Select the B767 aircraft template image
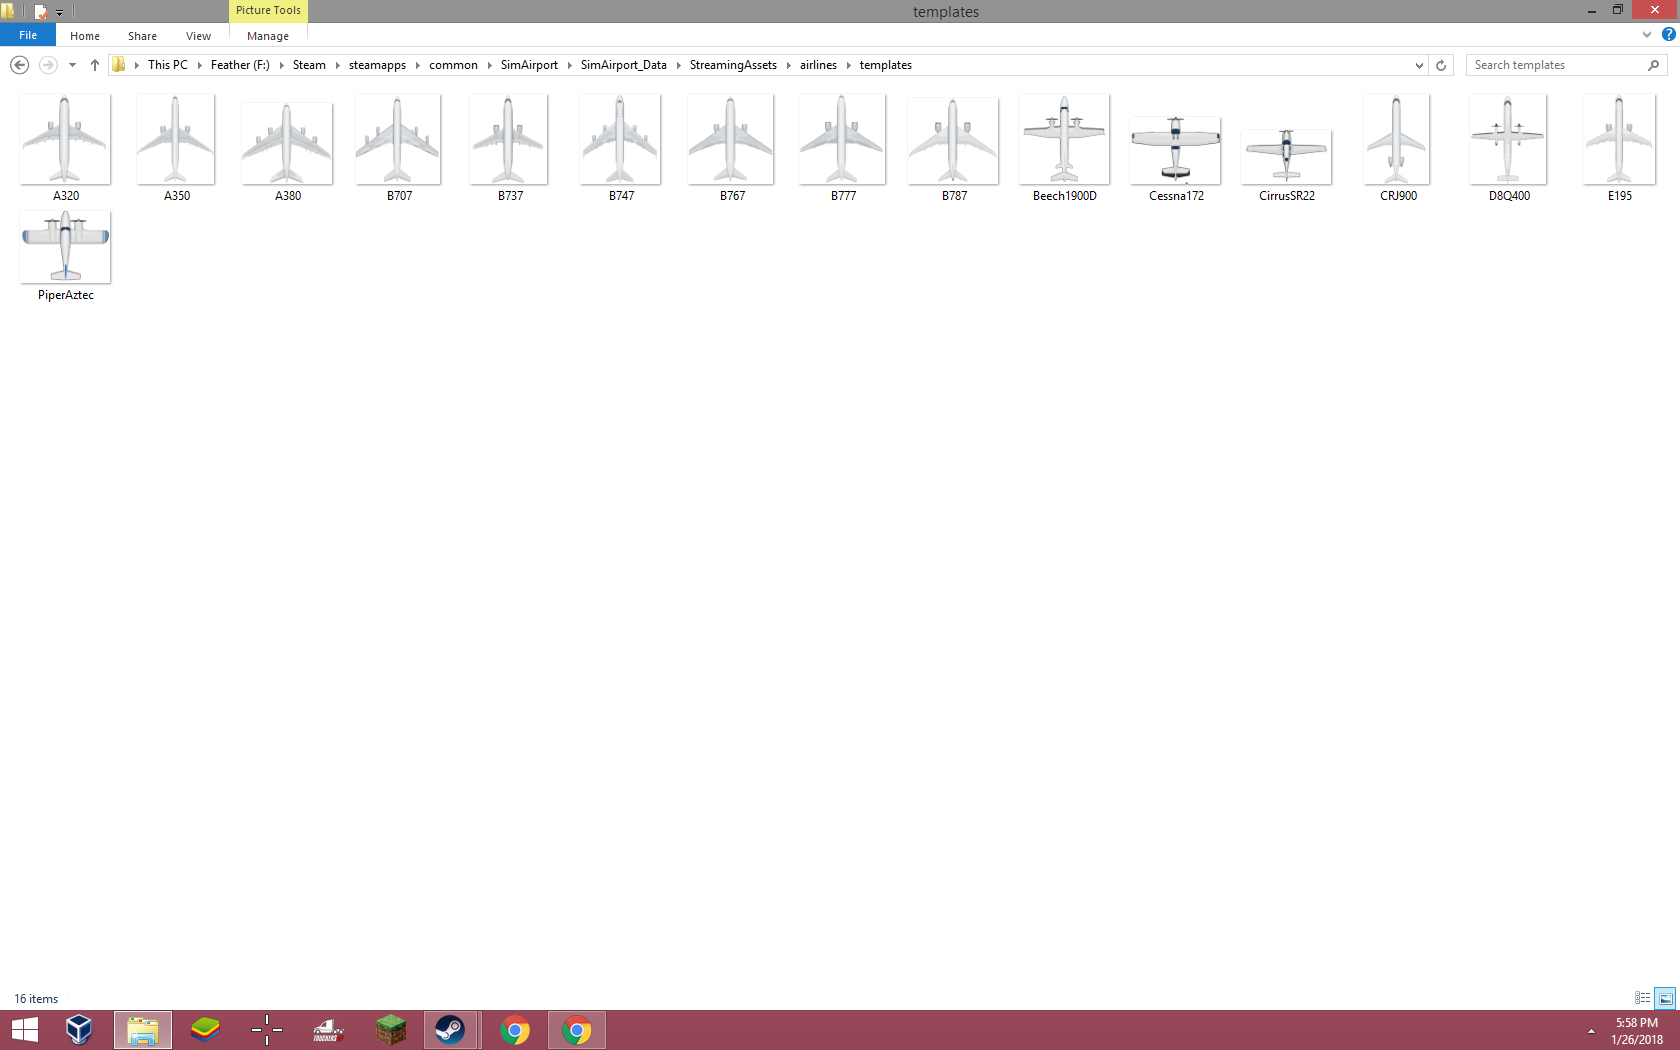The height and width of the screenshot is (1050, 1680). tap(731, 140)
